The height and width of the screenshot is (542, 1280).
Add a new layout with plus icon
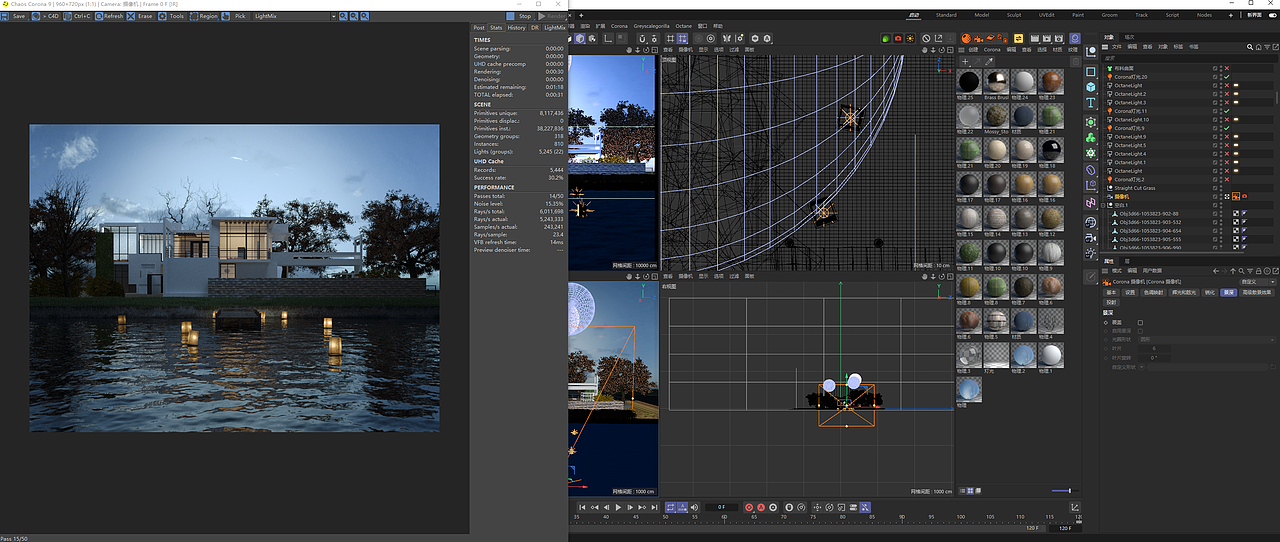(x=1230, y=15)
